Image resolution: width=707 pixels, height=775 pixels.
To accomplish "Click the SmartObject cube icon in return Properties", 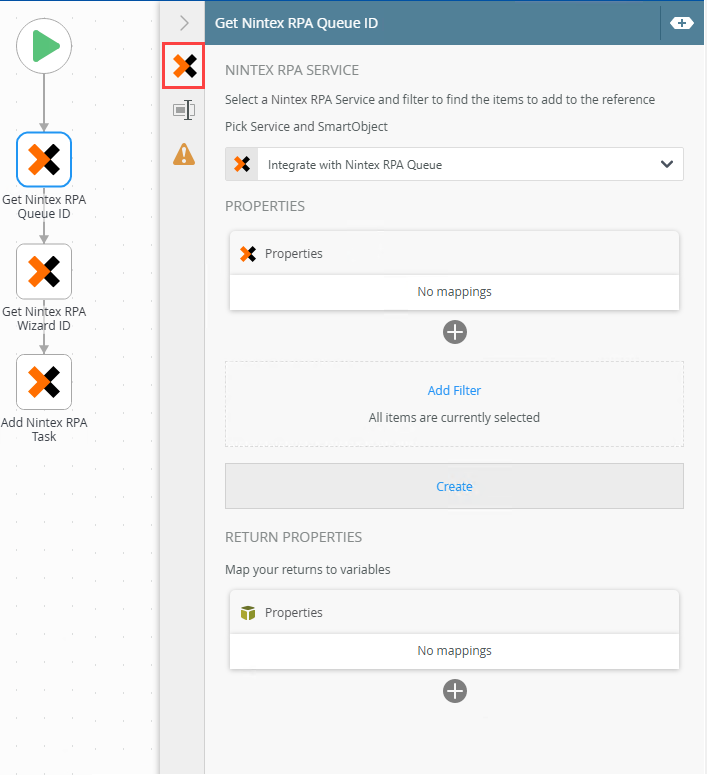I will tap(249, 612).
